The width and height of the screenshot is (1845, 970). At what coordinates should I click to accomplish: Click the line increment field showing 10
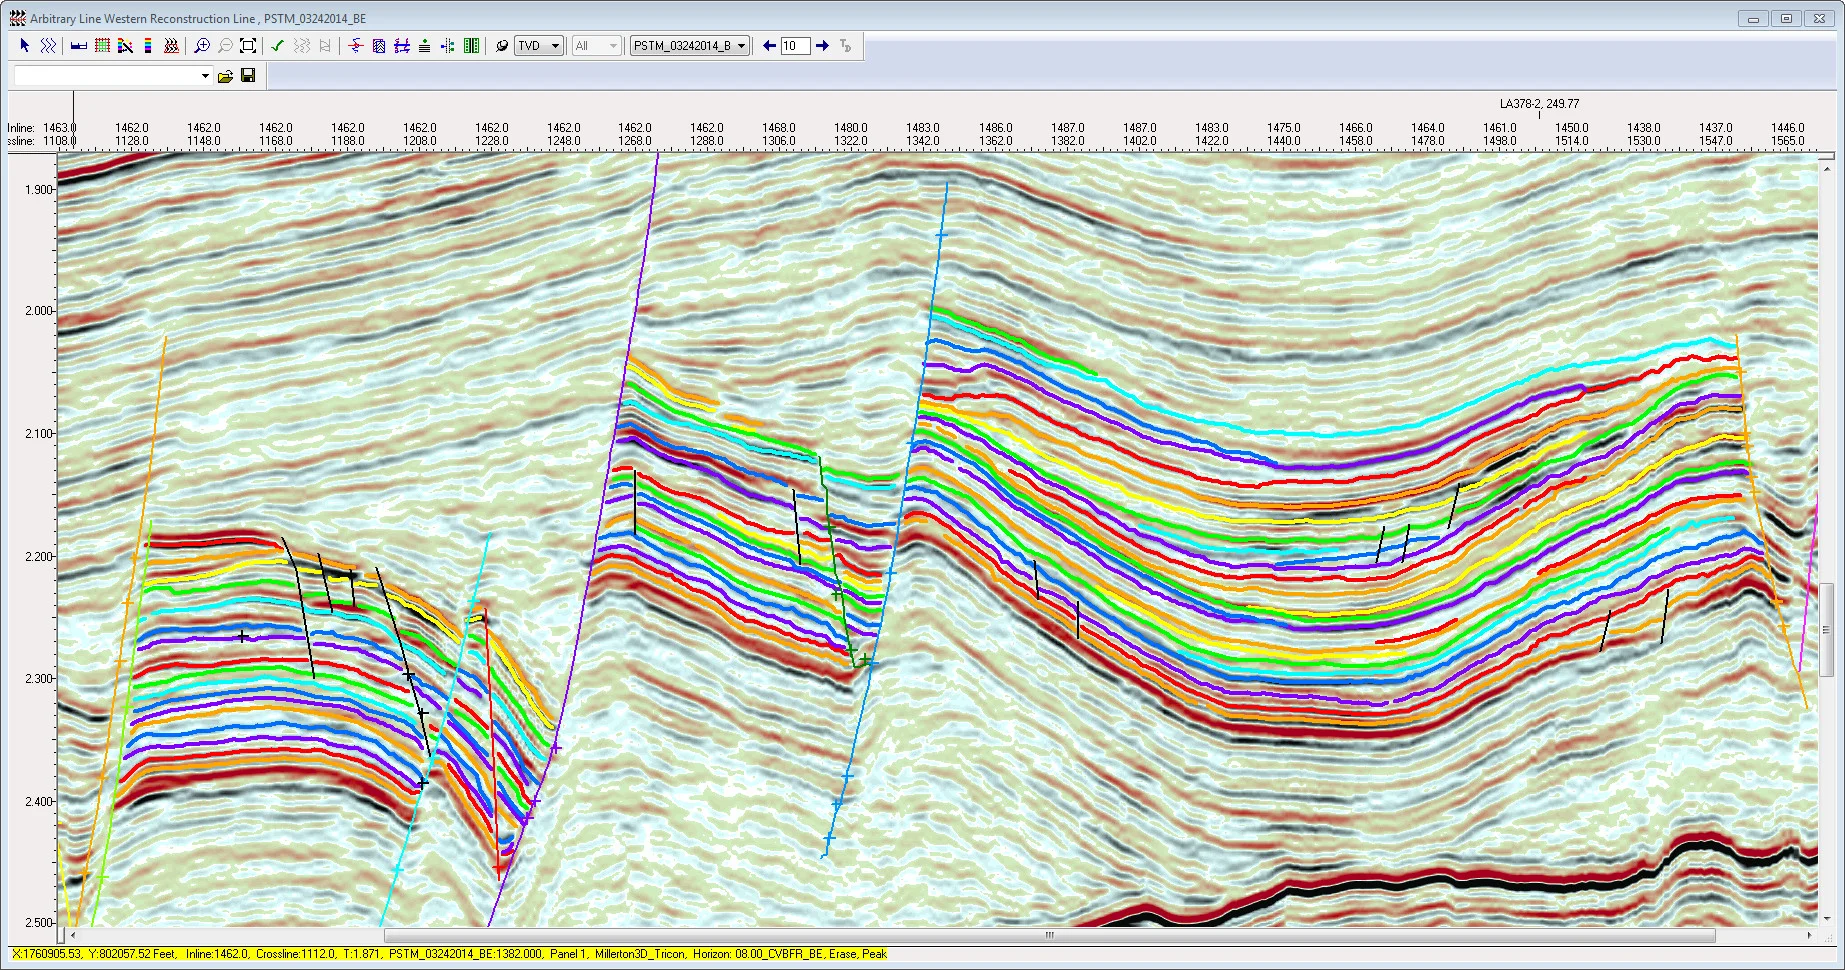[x=795, y=46]
